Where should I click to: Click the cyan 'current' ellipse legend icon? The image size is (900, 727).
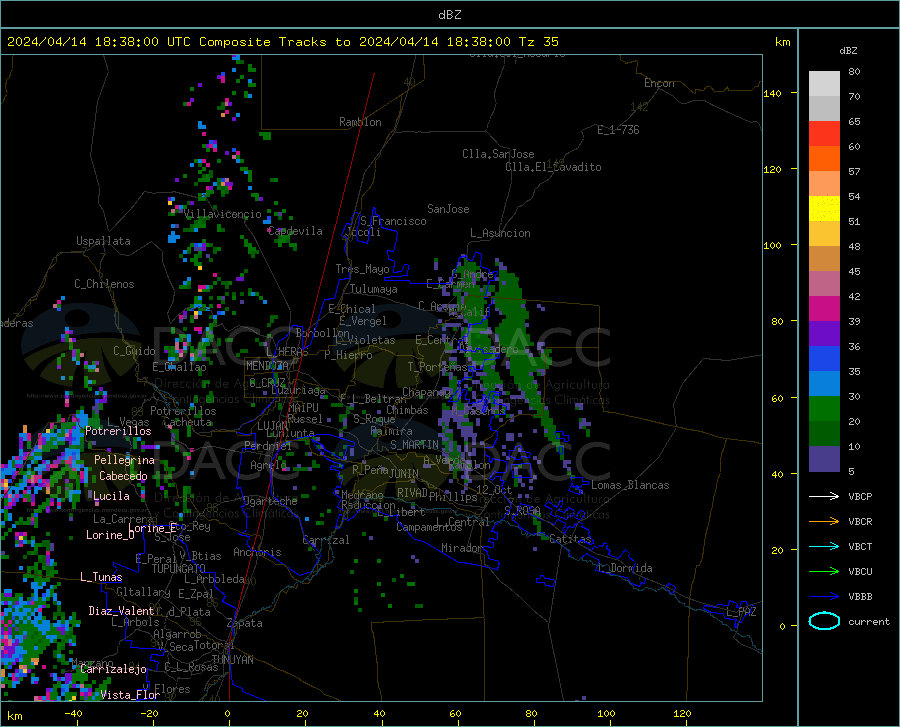tap(824, 621)
